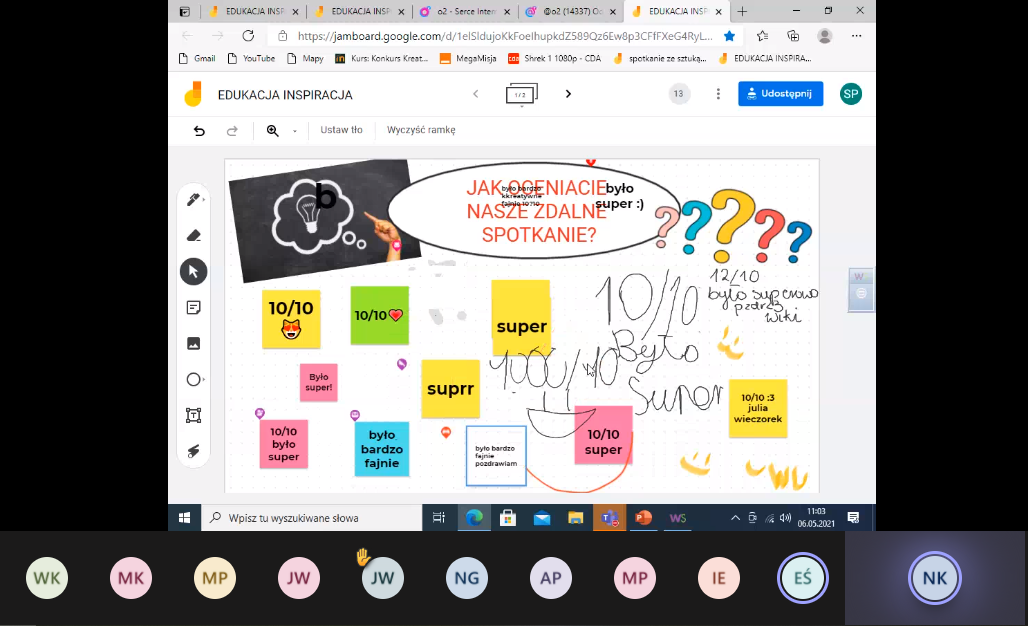Viewport: 1028px width, 626px height.
Task: Select the green 10/10 sticky note
Action: coord(379,315)
